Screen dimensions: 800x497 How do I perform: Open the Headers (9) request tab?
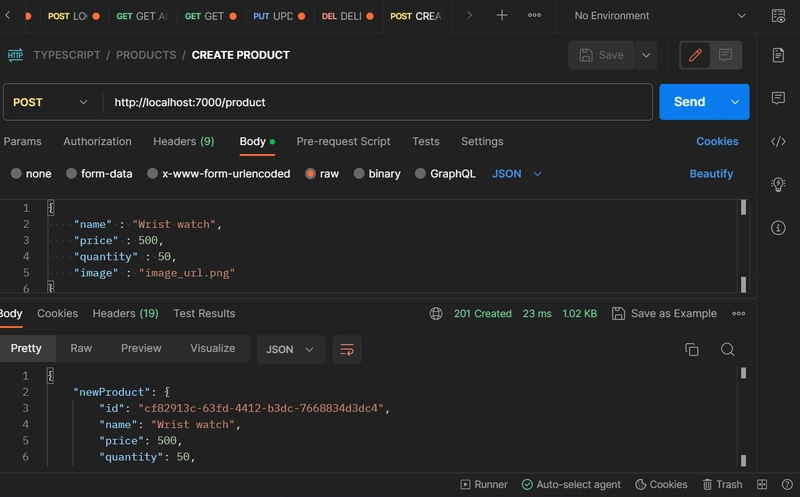[x=184, y=141]
